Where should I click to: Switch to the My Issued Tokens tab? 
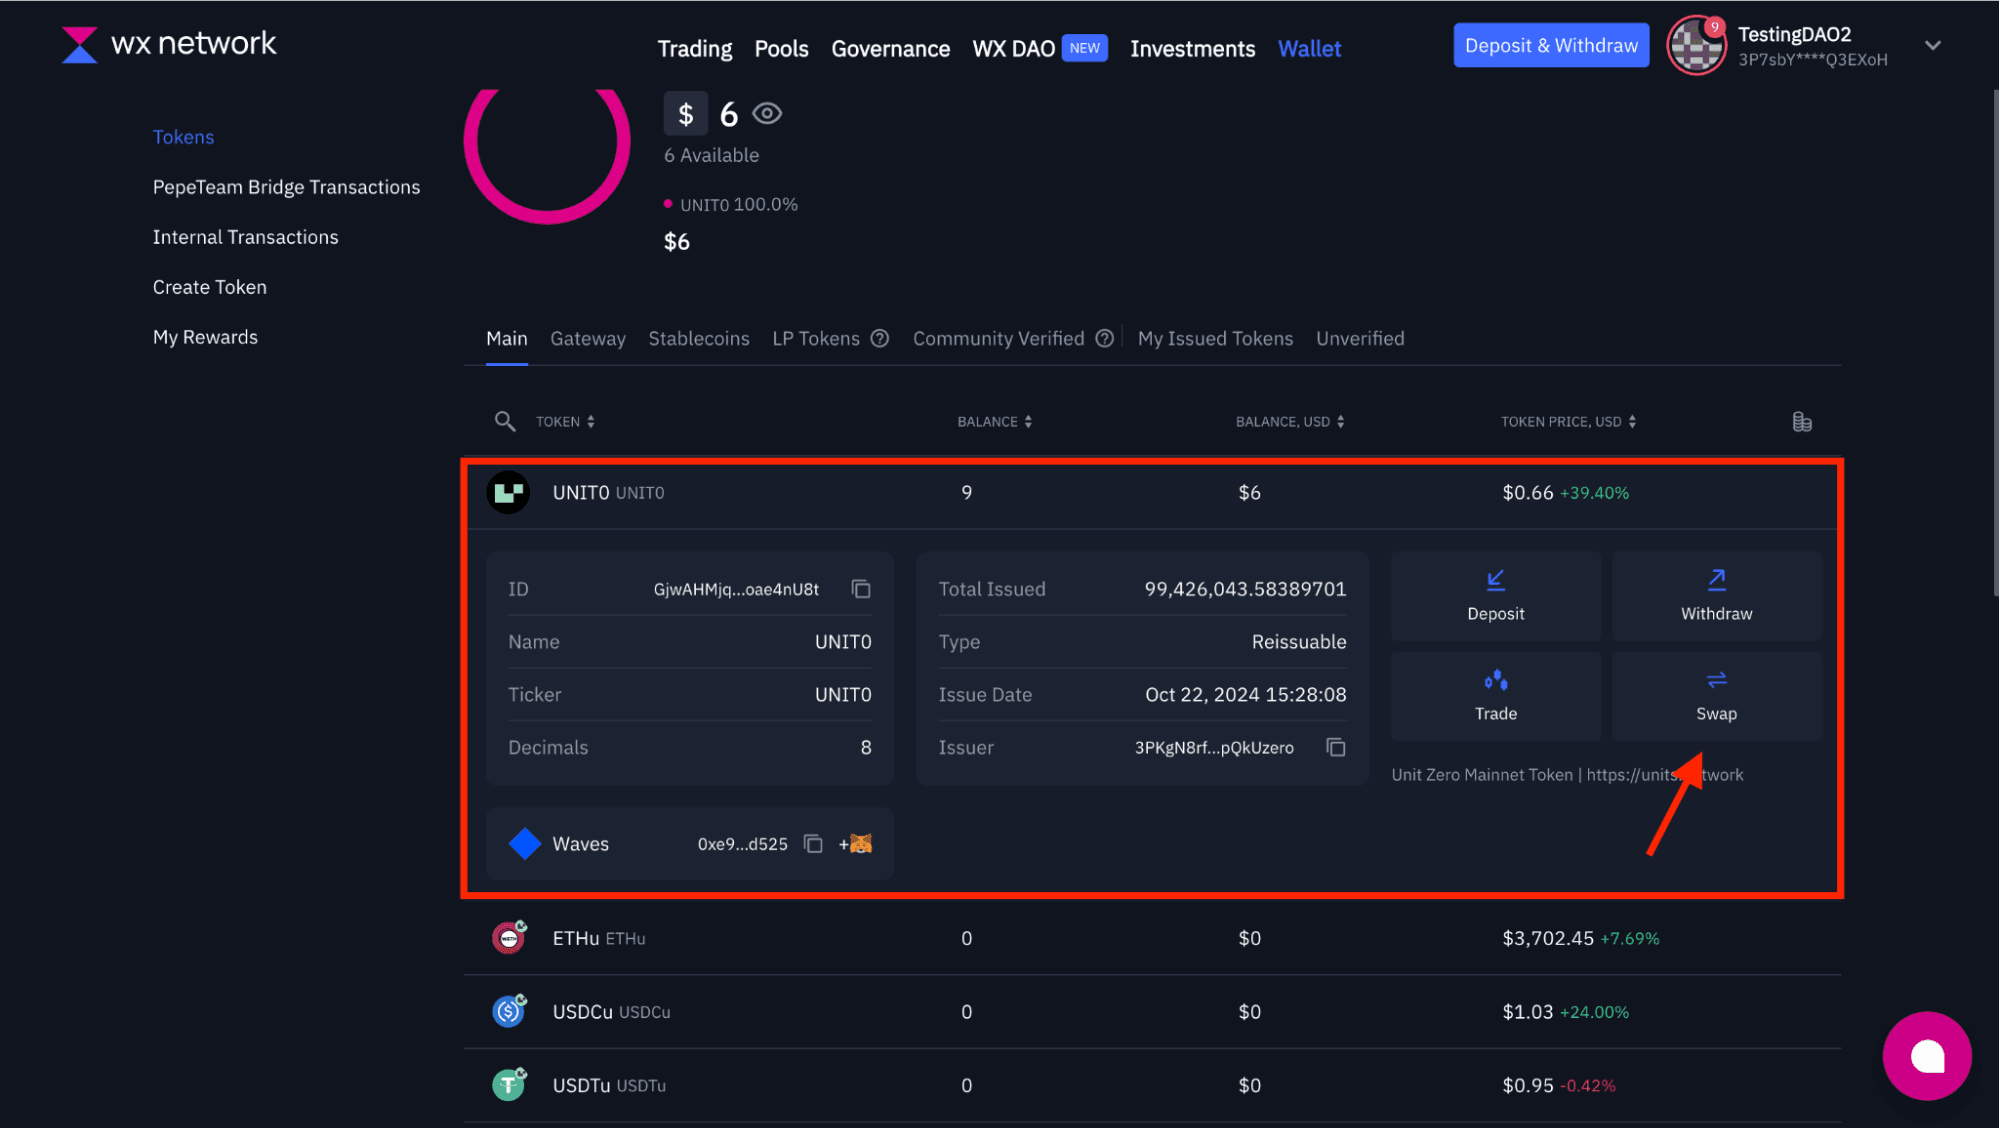1215,338
